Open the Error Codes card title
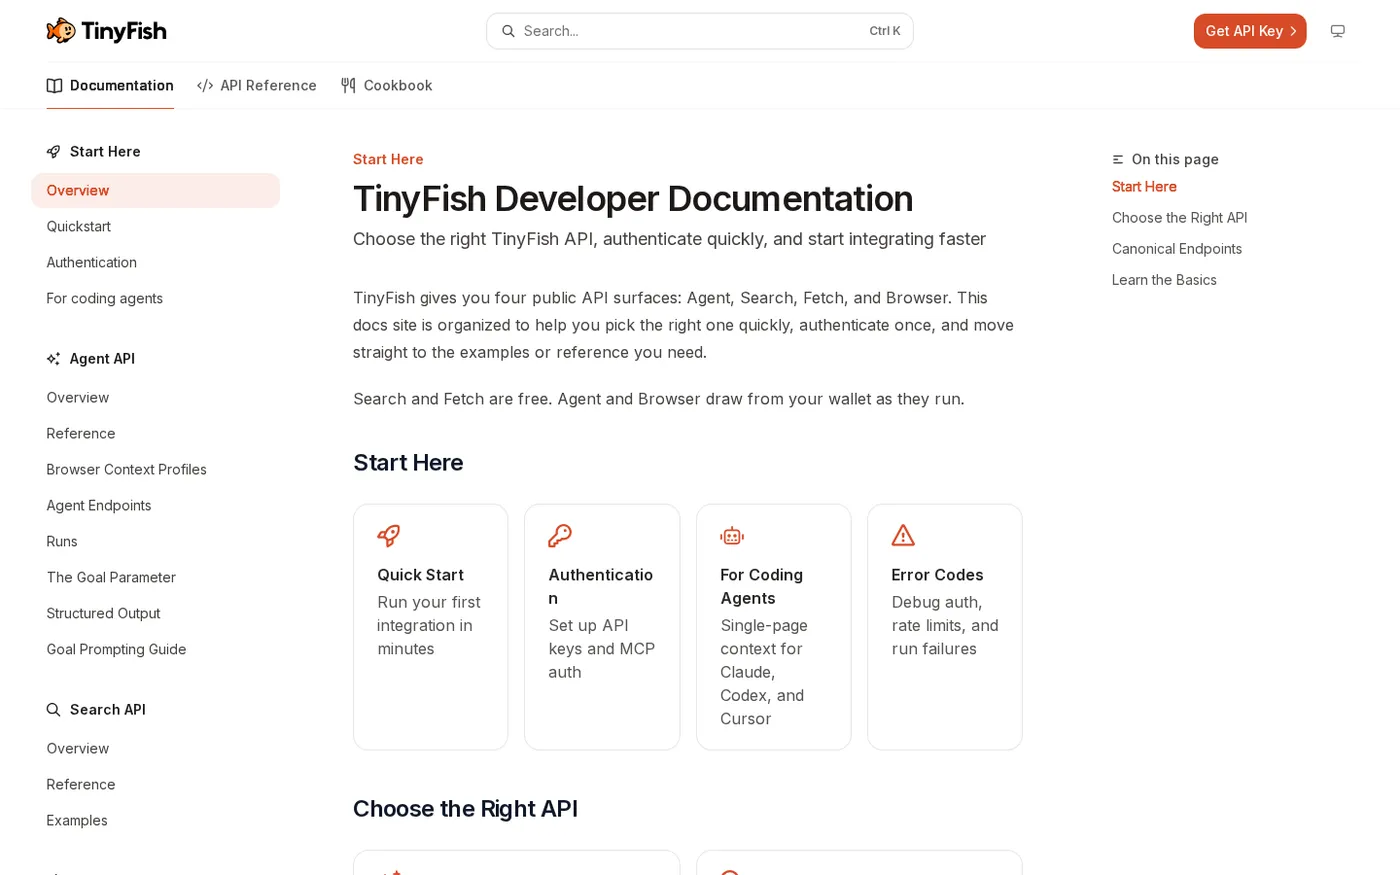This screenshot has width=1400, height=875. [x=937, y=575]
